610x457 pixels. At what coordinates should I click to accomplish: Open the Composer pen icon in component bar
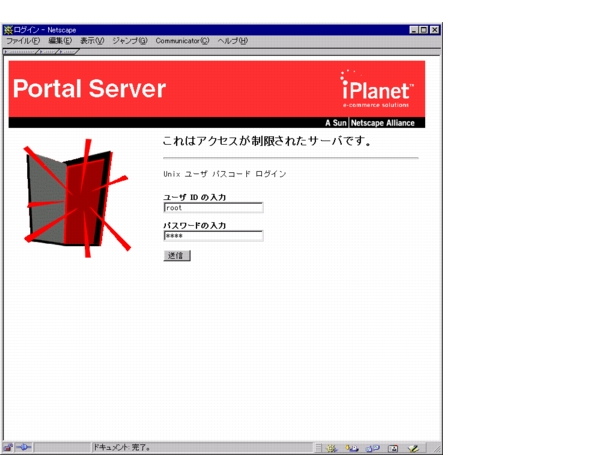[x=413, y=448]
